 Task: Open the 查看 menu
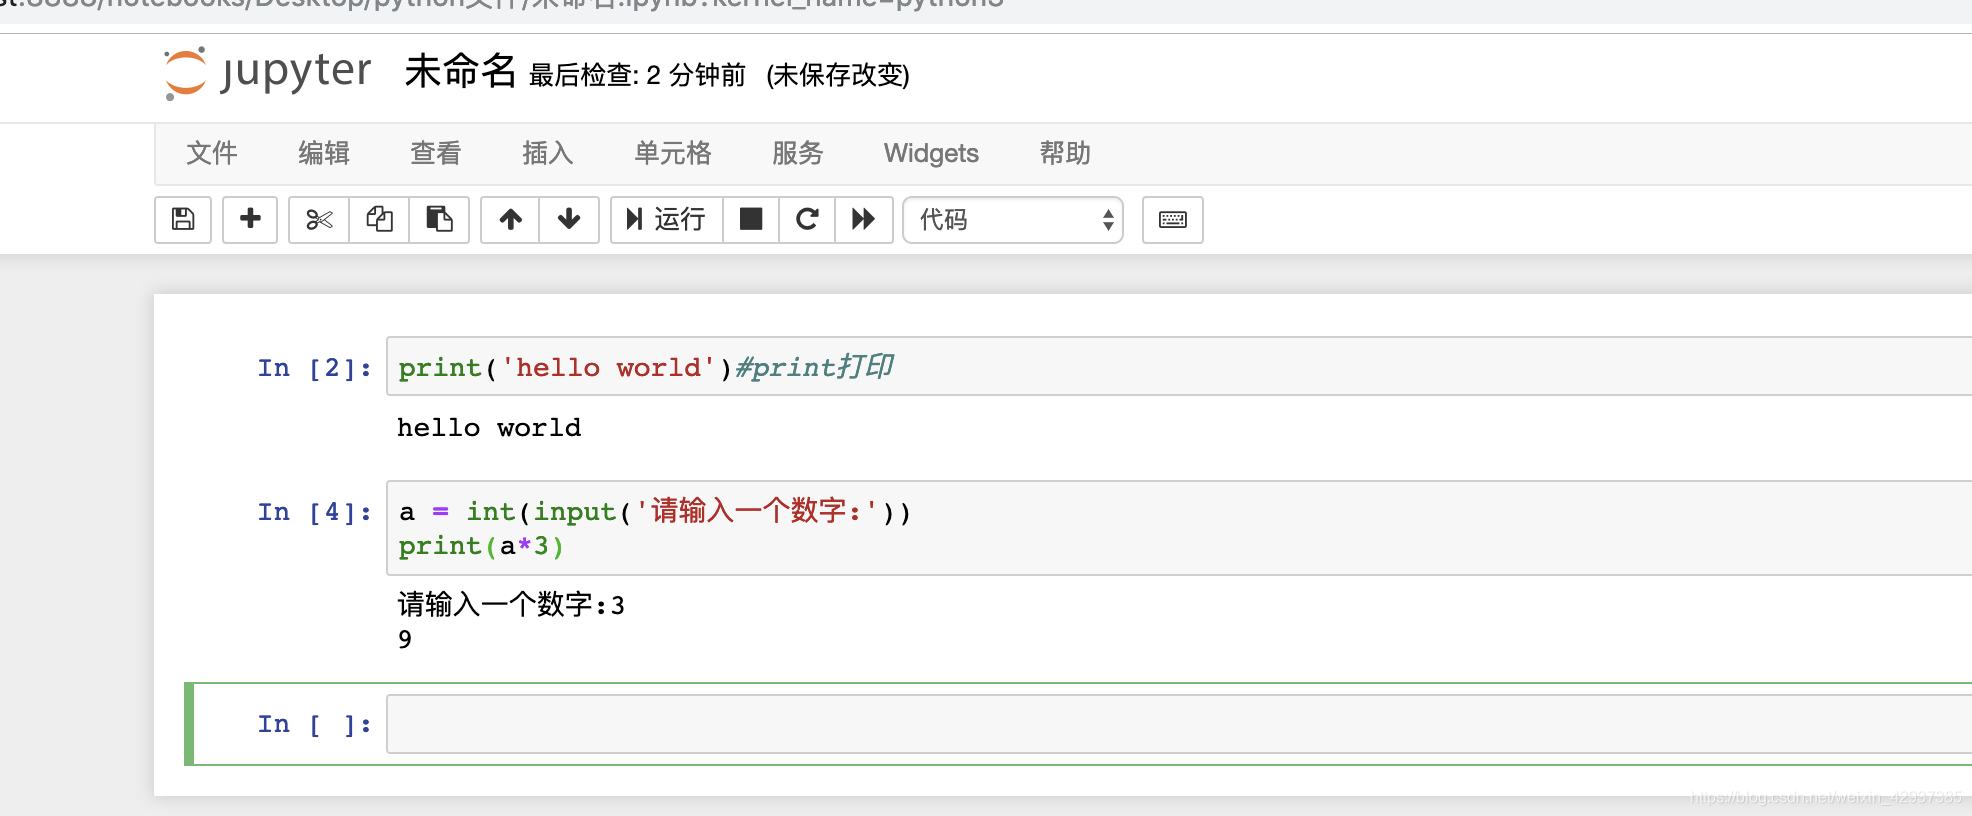coord(436,153)
